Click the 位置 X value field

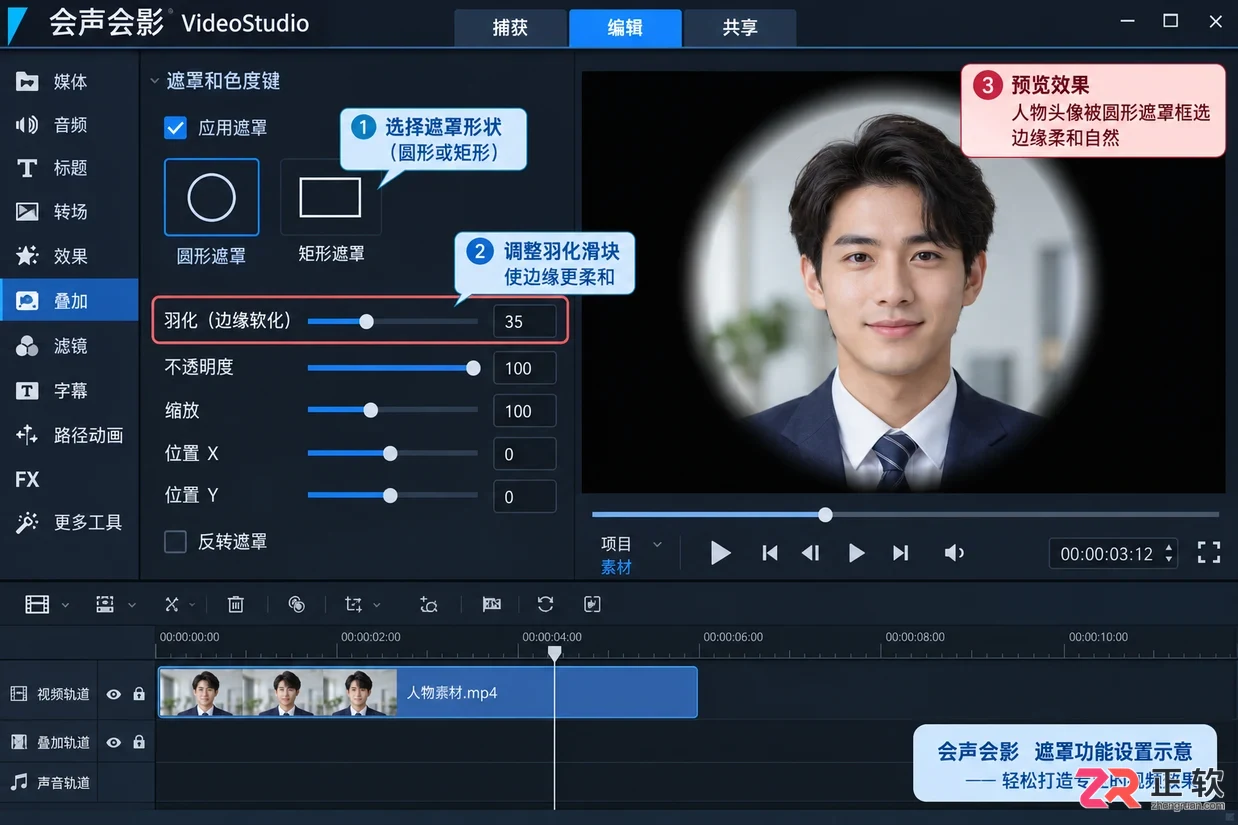(525, 454)
